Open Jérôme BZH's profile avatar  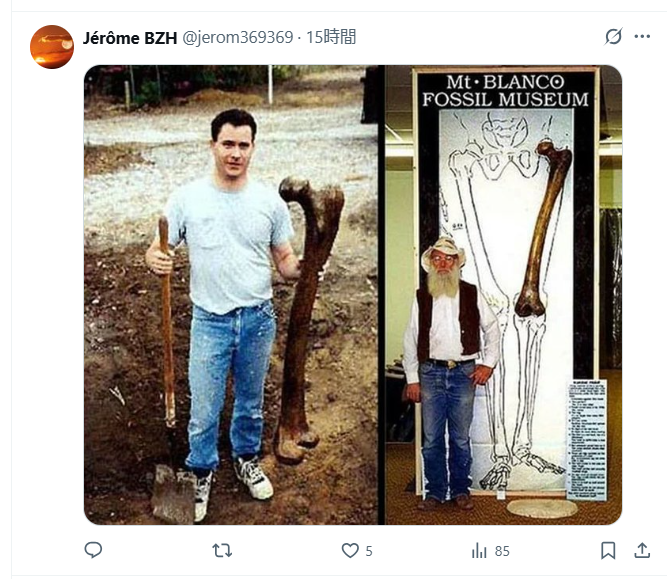(52, 47)
